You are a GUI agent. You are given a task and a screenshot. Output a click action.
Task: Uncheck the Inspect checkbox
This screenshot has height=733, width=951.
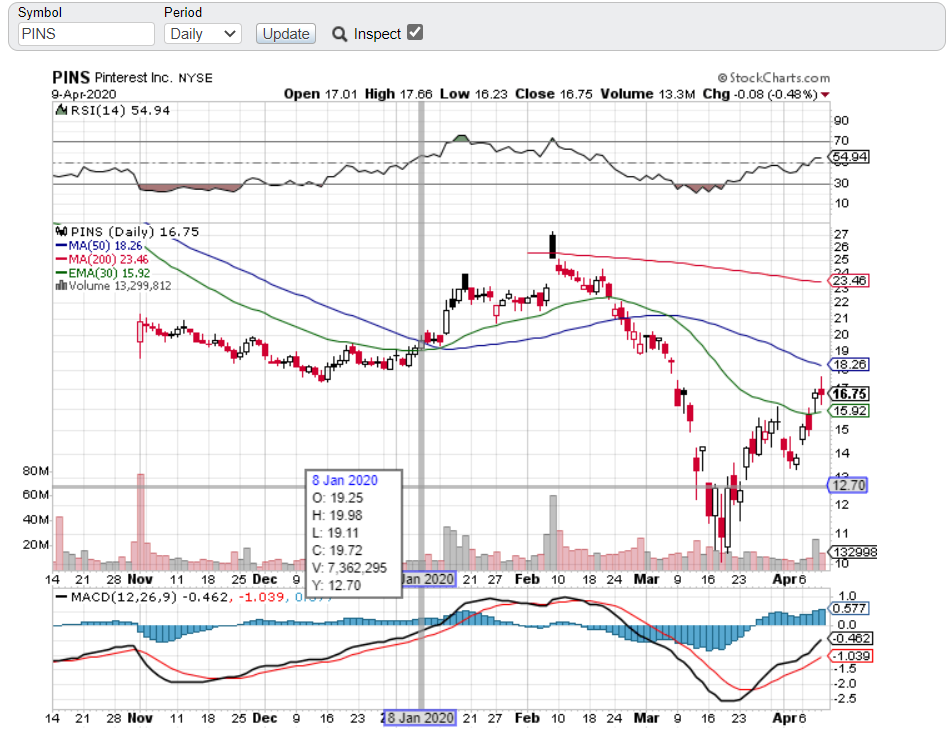(415, 33)
